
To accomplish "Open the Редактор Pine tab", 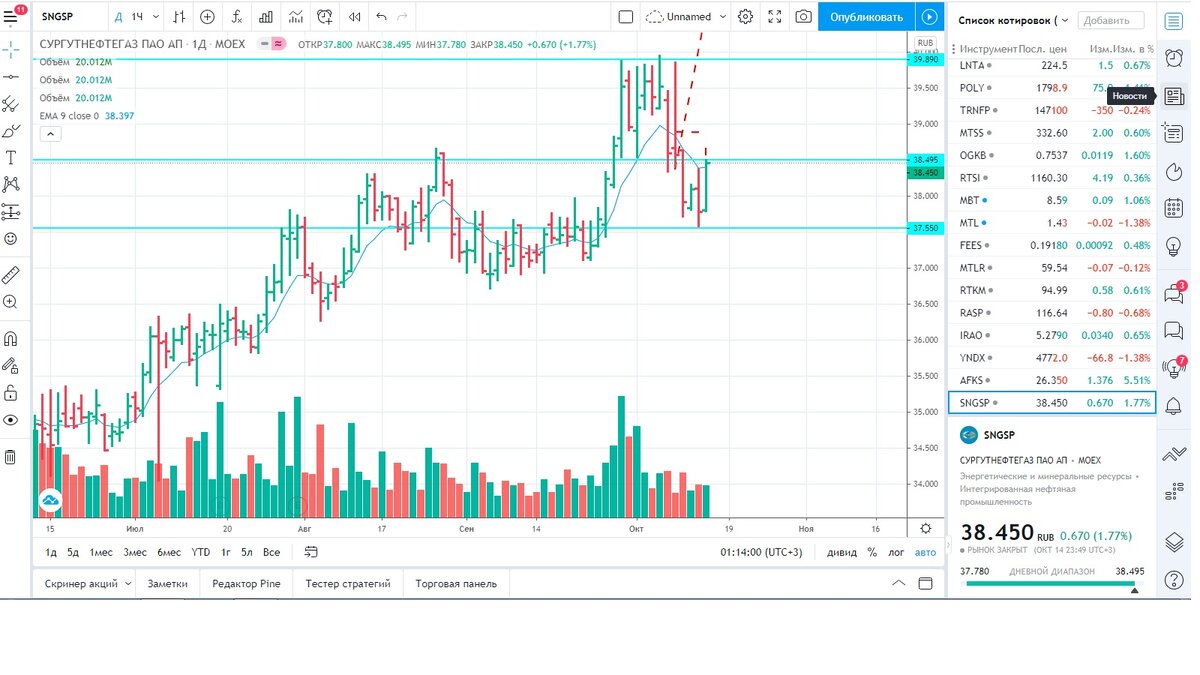I will (x=246, y=583).
